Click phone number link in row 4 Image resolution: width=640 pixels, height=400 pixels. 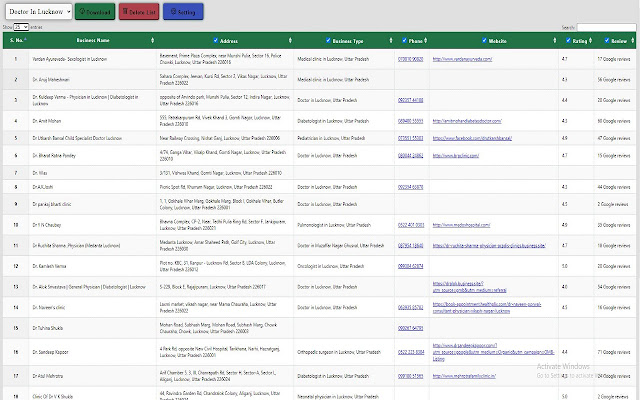coord(410,121)
